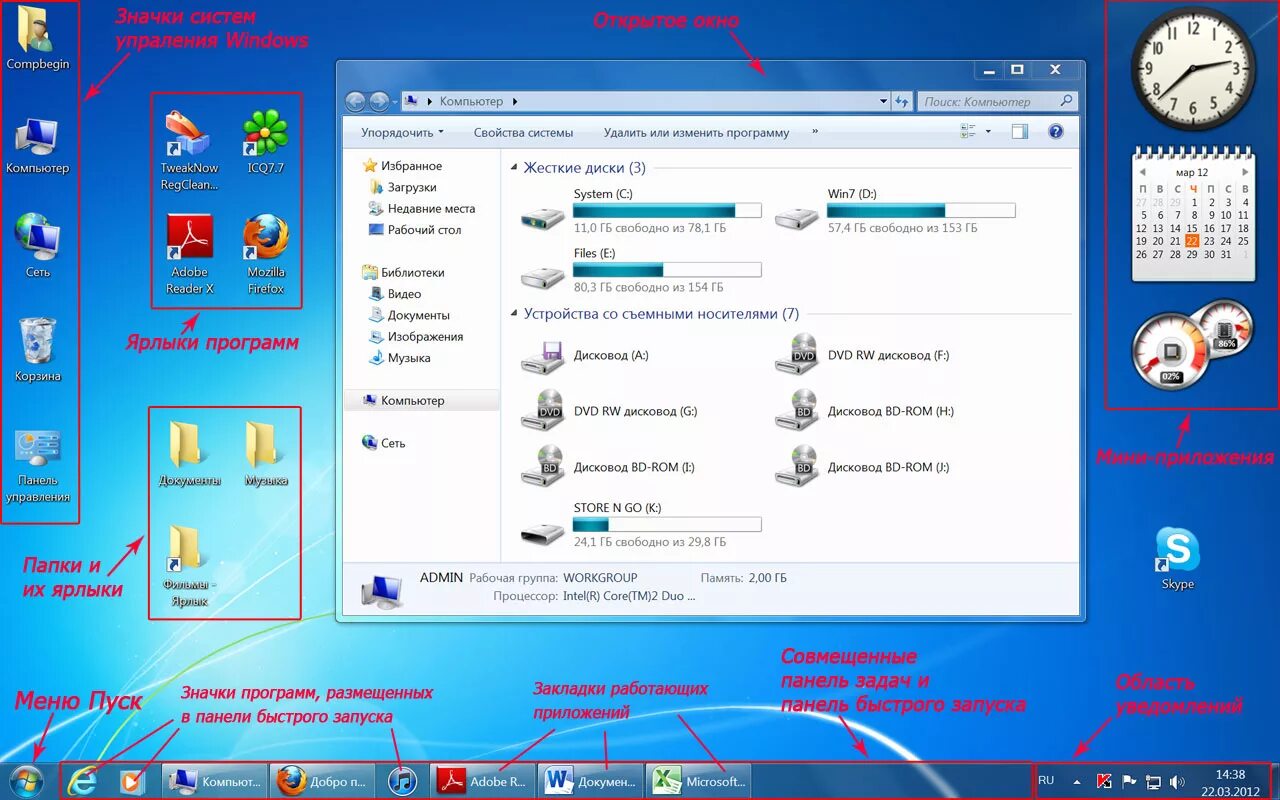Select the Skype desktop icon
Image resolution: width=1280 pixels, height=800 pixels.
[x=1177, y=559]
